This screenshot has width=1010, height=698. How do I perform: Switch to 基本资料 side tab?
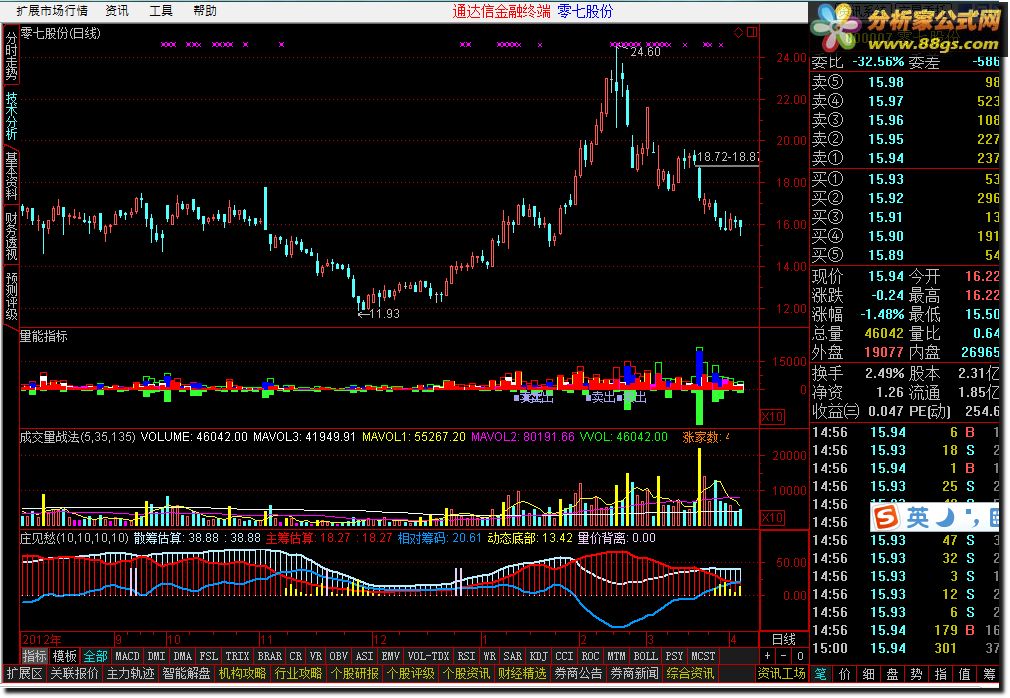[11, 176]
